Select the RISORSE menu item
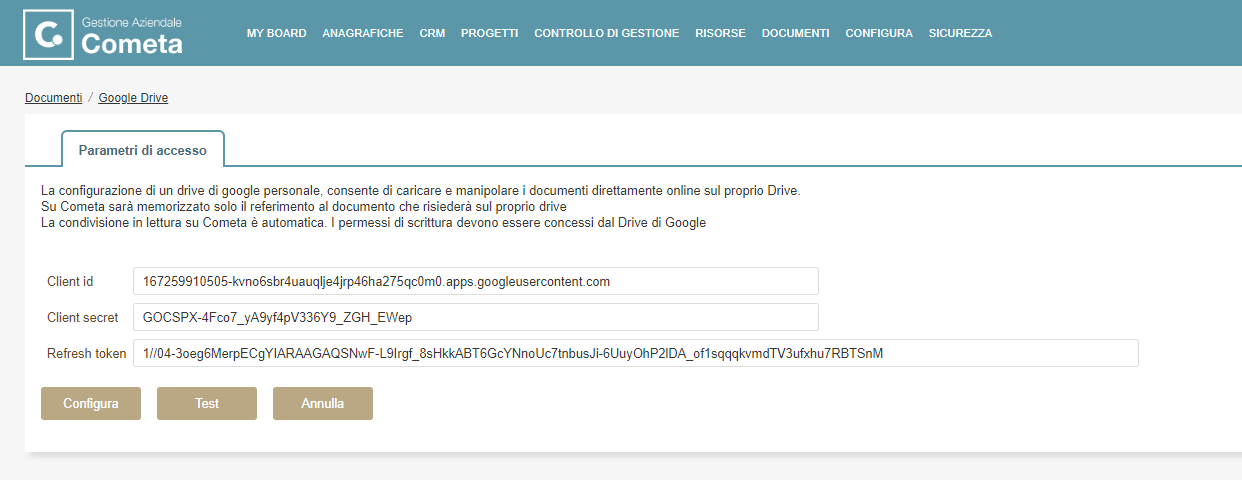 click(x=720, y=33)
